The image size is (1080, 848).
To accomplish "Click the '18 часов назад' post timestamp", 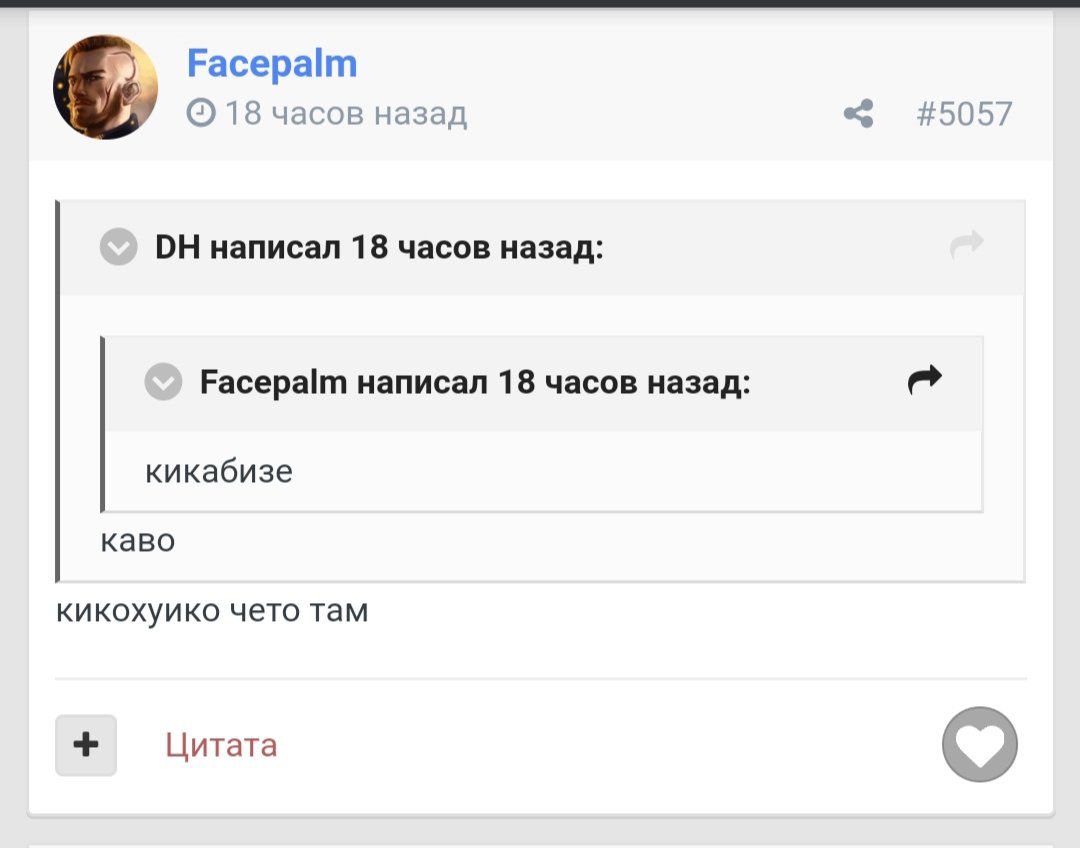I will (x=346, y=113).
